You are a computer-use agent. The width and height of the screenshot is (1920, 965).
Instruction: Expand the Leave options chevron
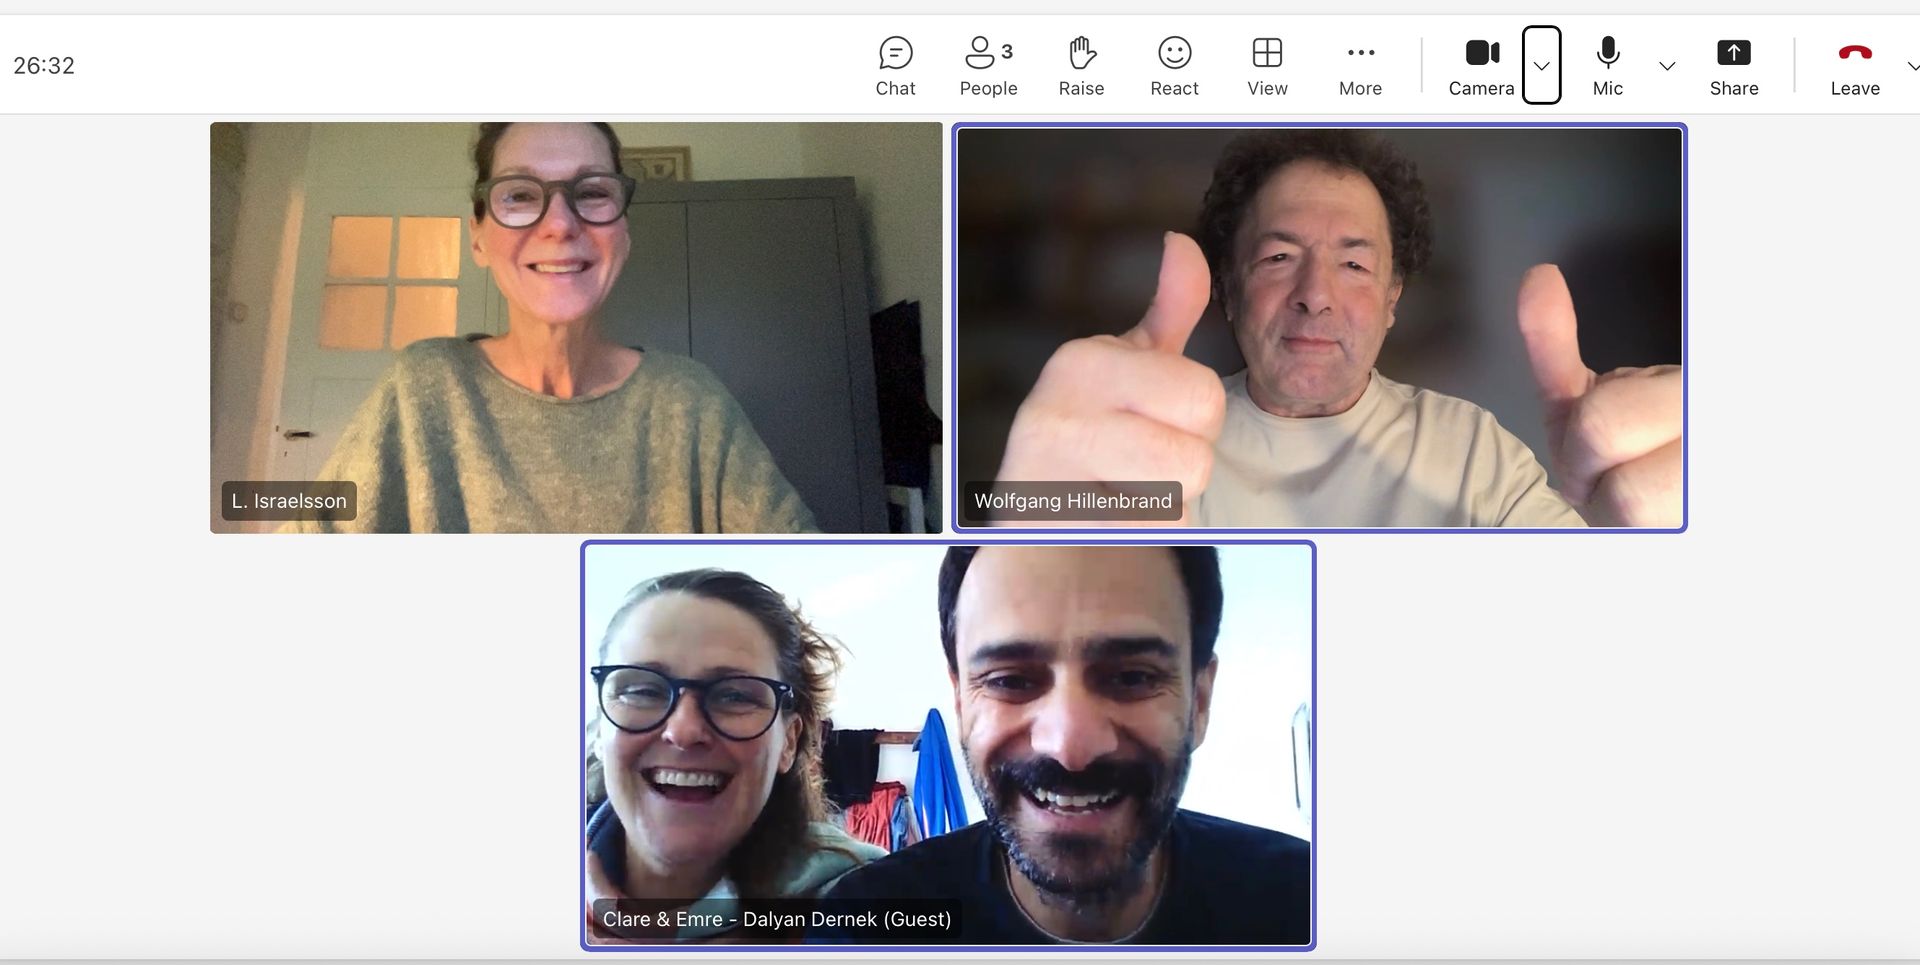1912,66
